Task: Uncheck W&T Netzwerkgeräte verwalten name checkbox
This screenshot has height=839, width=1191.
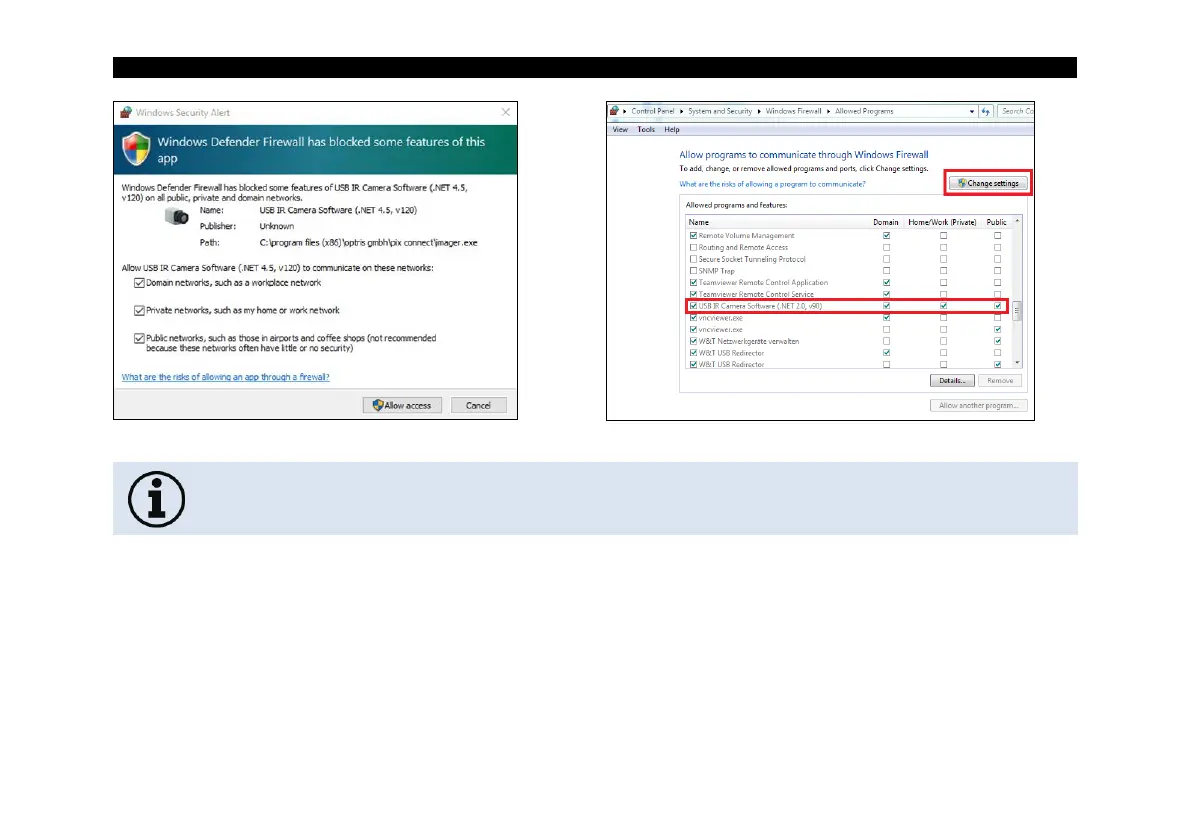Action: point(693,341)
